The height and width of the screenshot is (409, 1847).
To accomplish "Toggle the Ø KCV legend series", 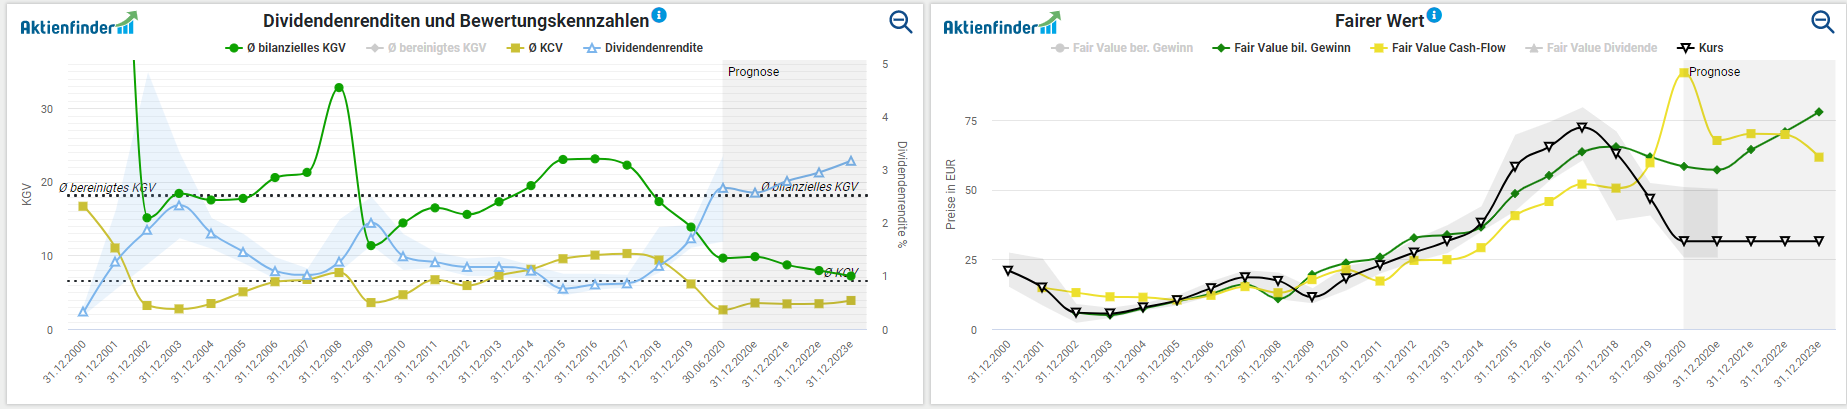I will 536,48.
